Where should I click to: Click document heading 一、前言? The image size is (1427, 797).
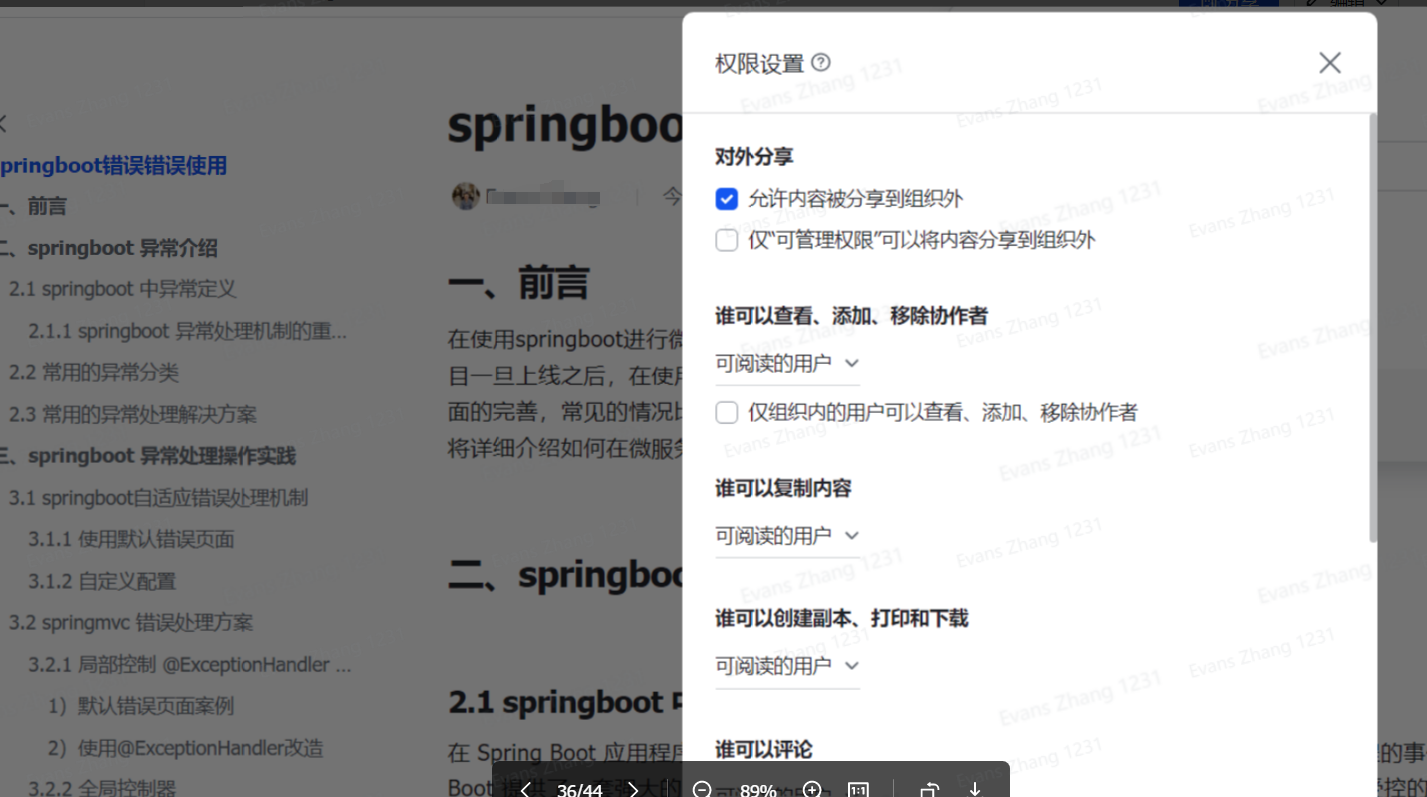518,284
